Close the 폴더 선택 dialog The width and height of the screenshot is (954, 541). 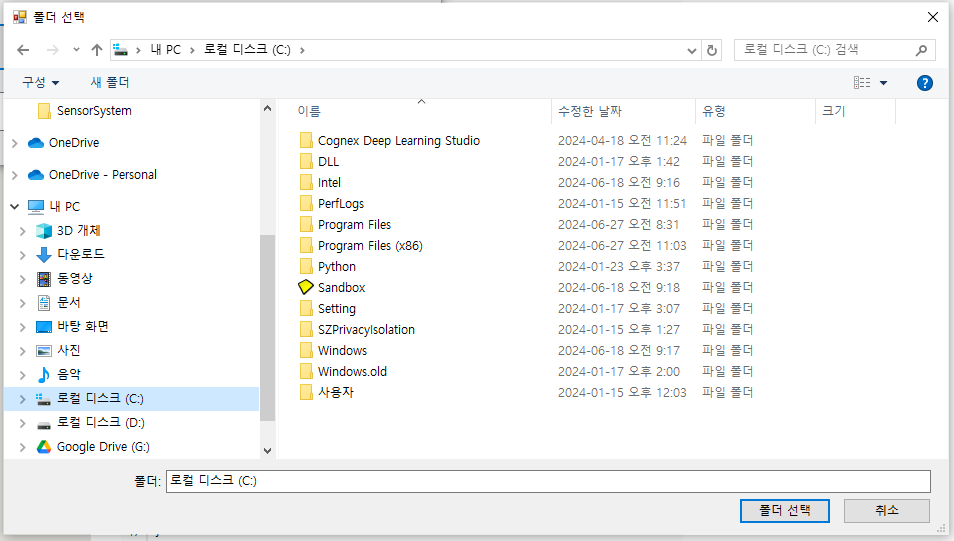point(933,17)
